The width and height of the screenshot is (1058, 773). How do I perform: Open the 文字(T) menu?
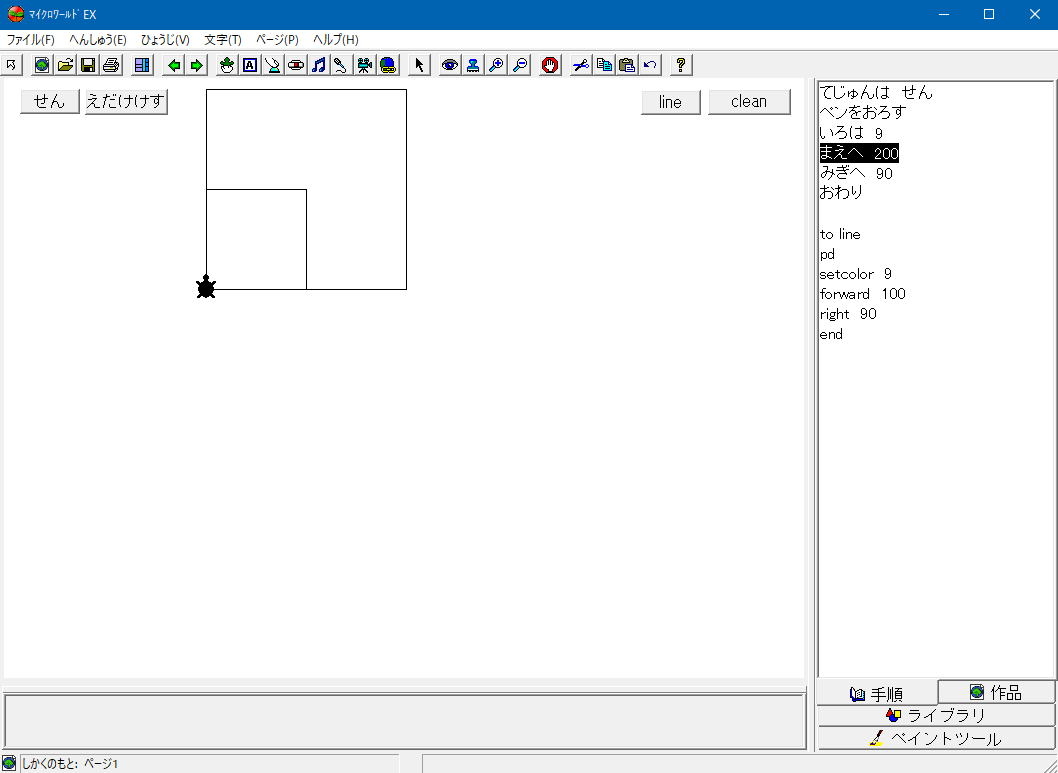click(223, 40)
